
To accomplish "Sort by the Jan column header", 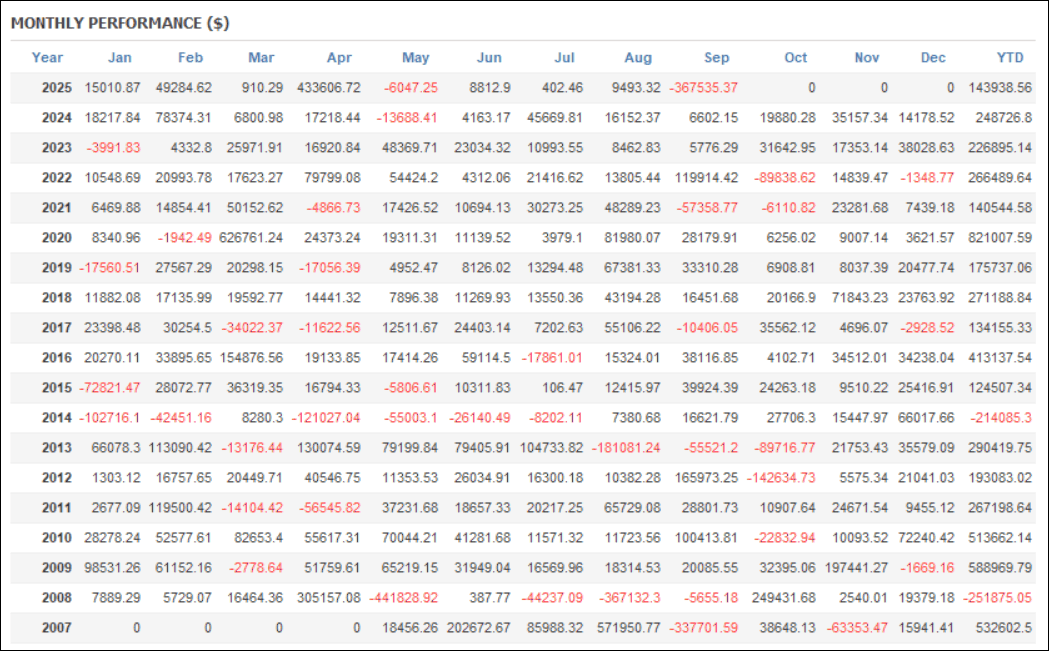I will pos(119,57).
